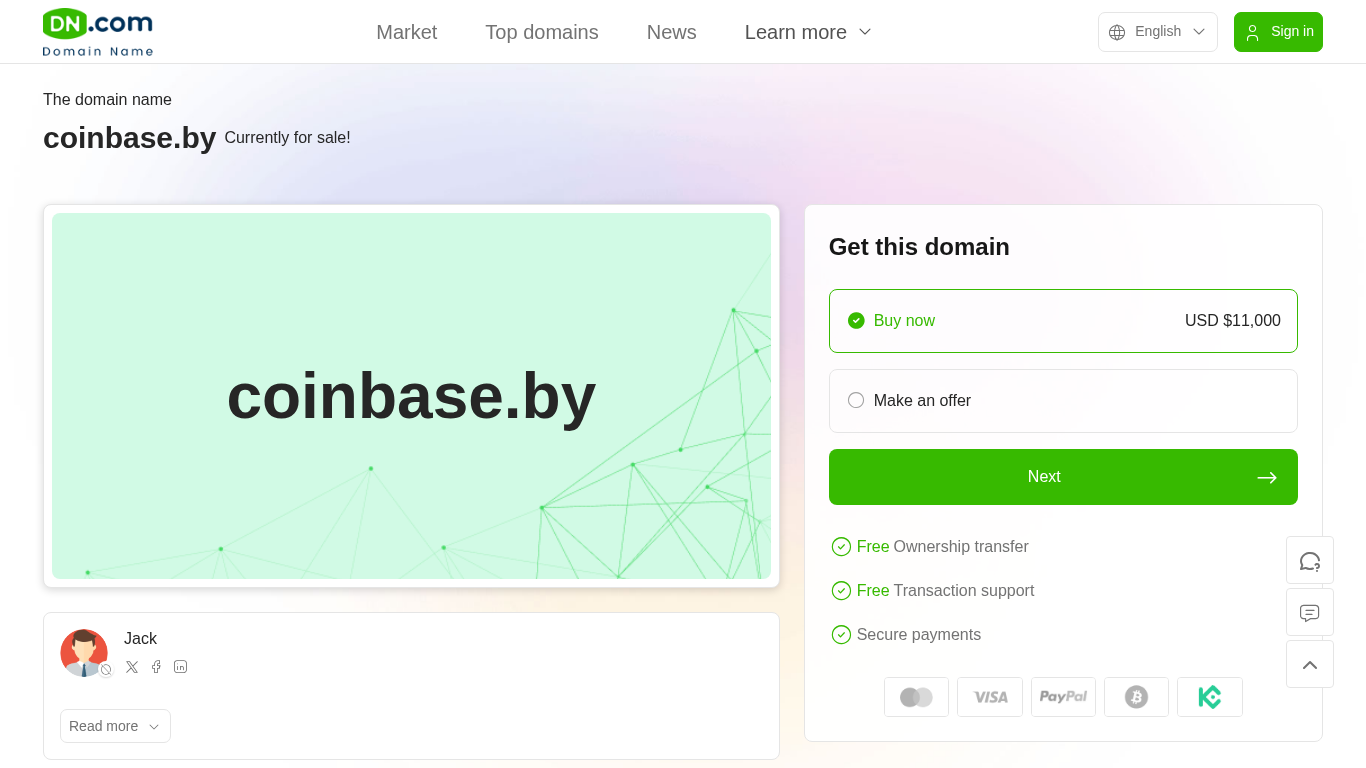Image resolution: width=1366 pixels, height=768 pixels.
Task: Expand seller details with Read more
Action: 115,726
